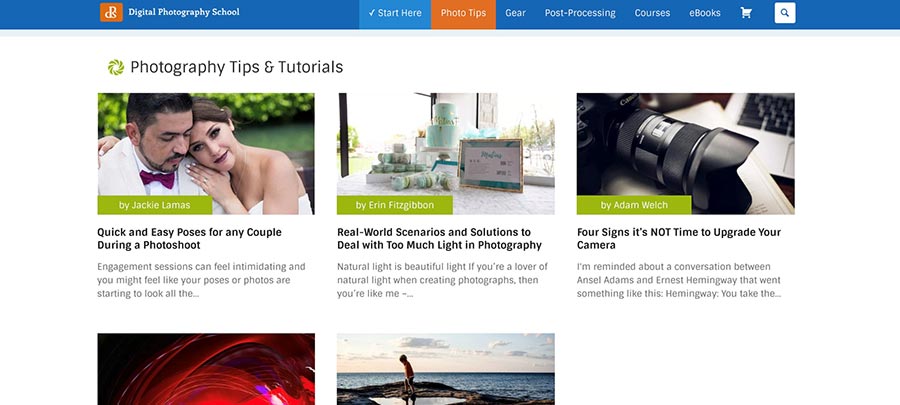Open Four Signs it's NOT Time article

coord(679,239)
